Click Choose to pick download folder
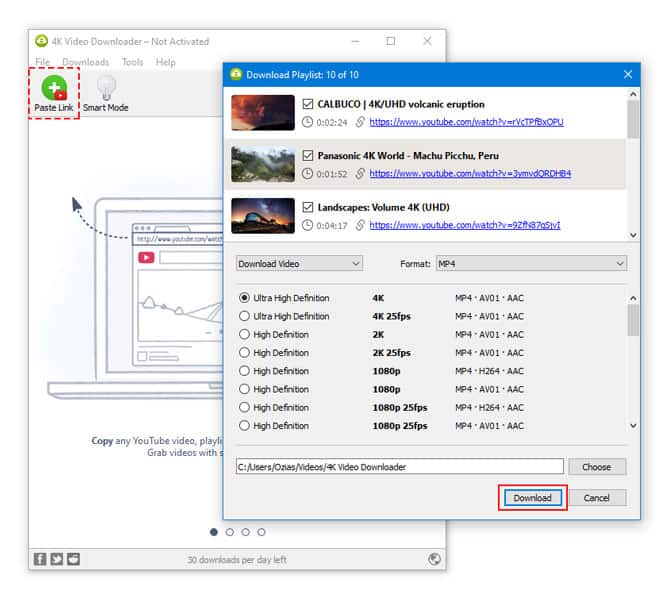 click(x=596, y=467)
